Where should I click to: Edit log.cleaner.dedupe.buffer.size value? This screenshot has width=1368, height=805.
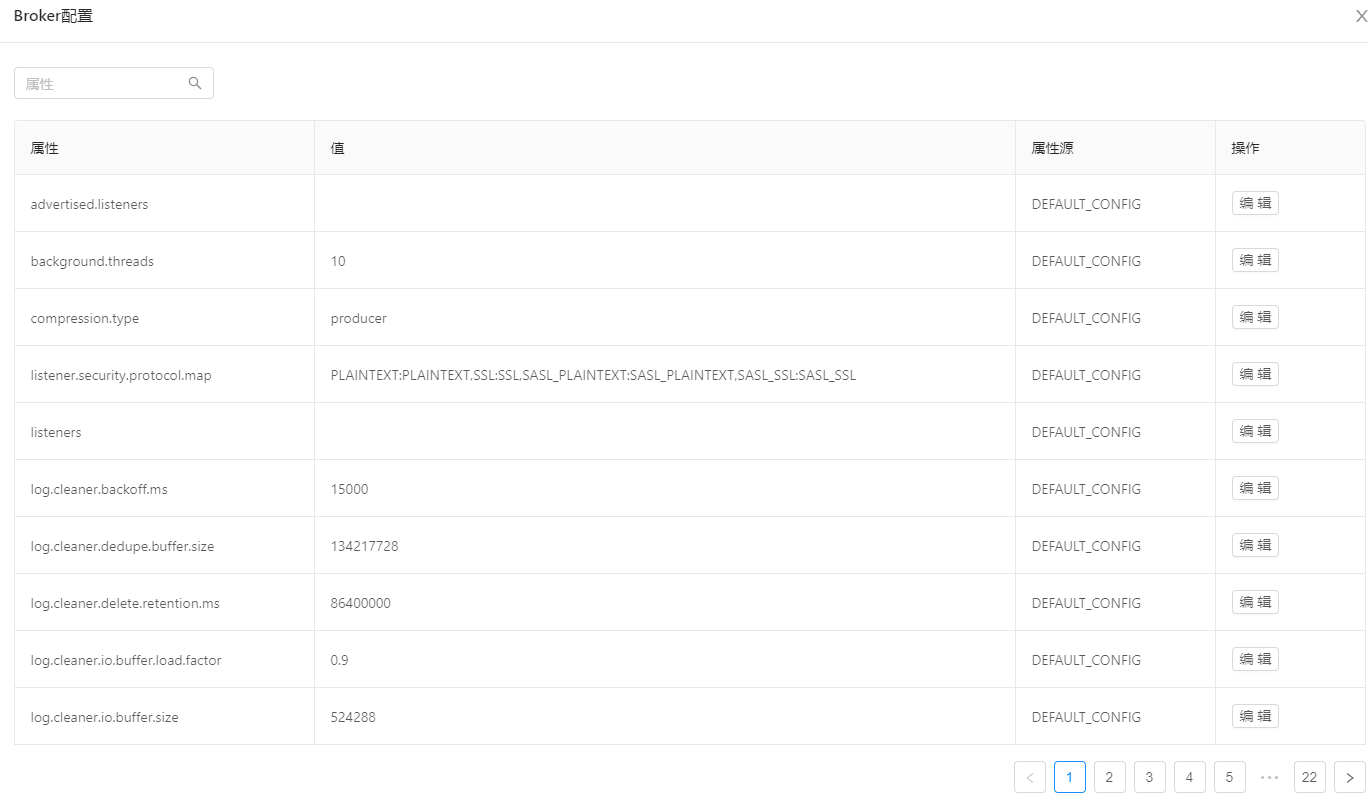[1255, 545]
